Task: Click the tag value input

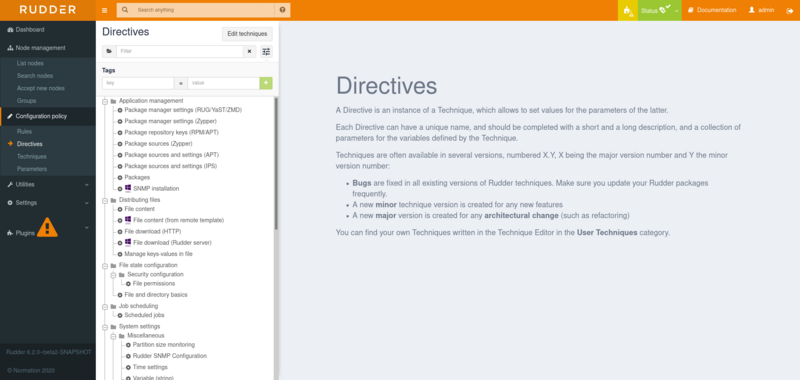Action: (223, 83)
